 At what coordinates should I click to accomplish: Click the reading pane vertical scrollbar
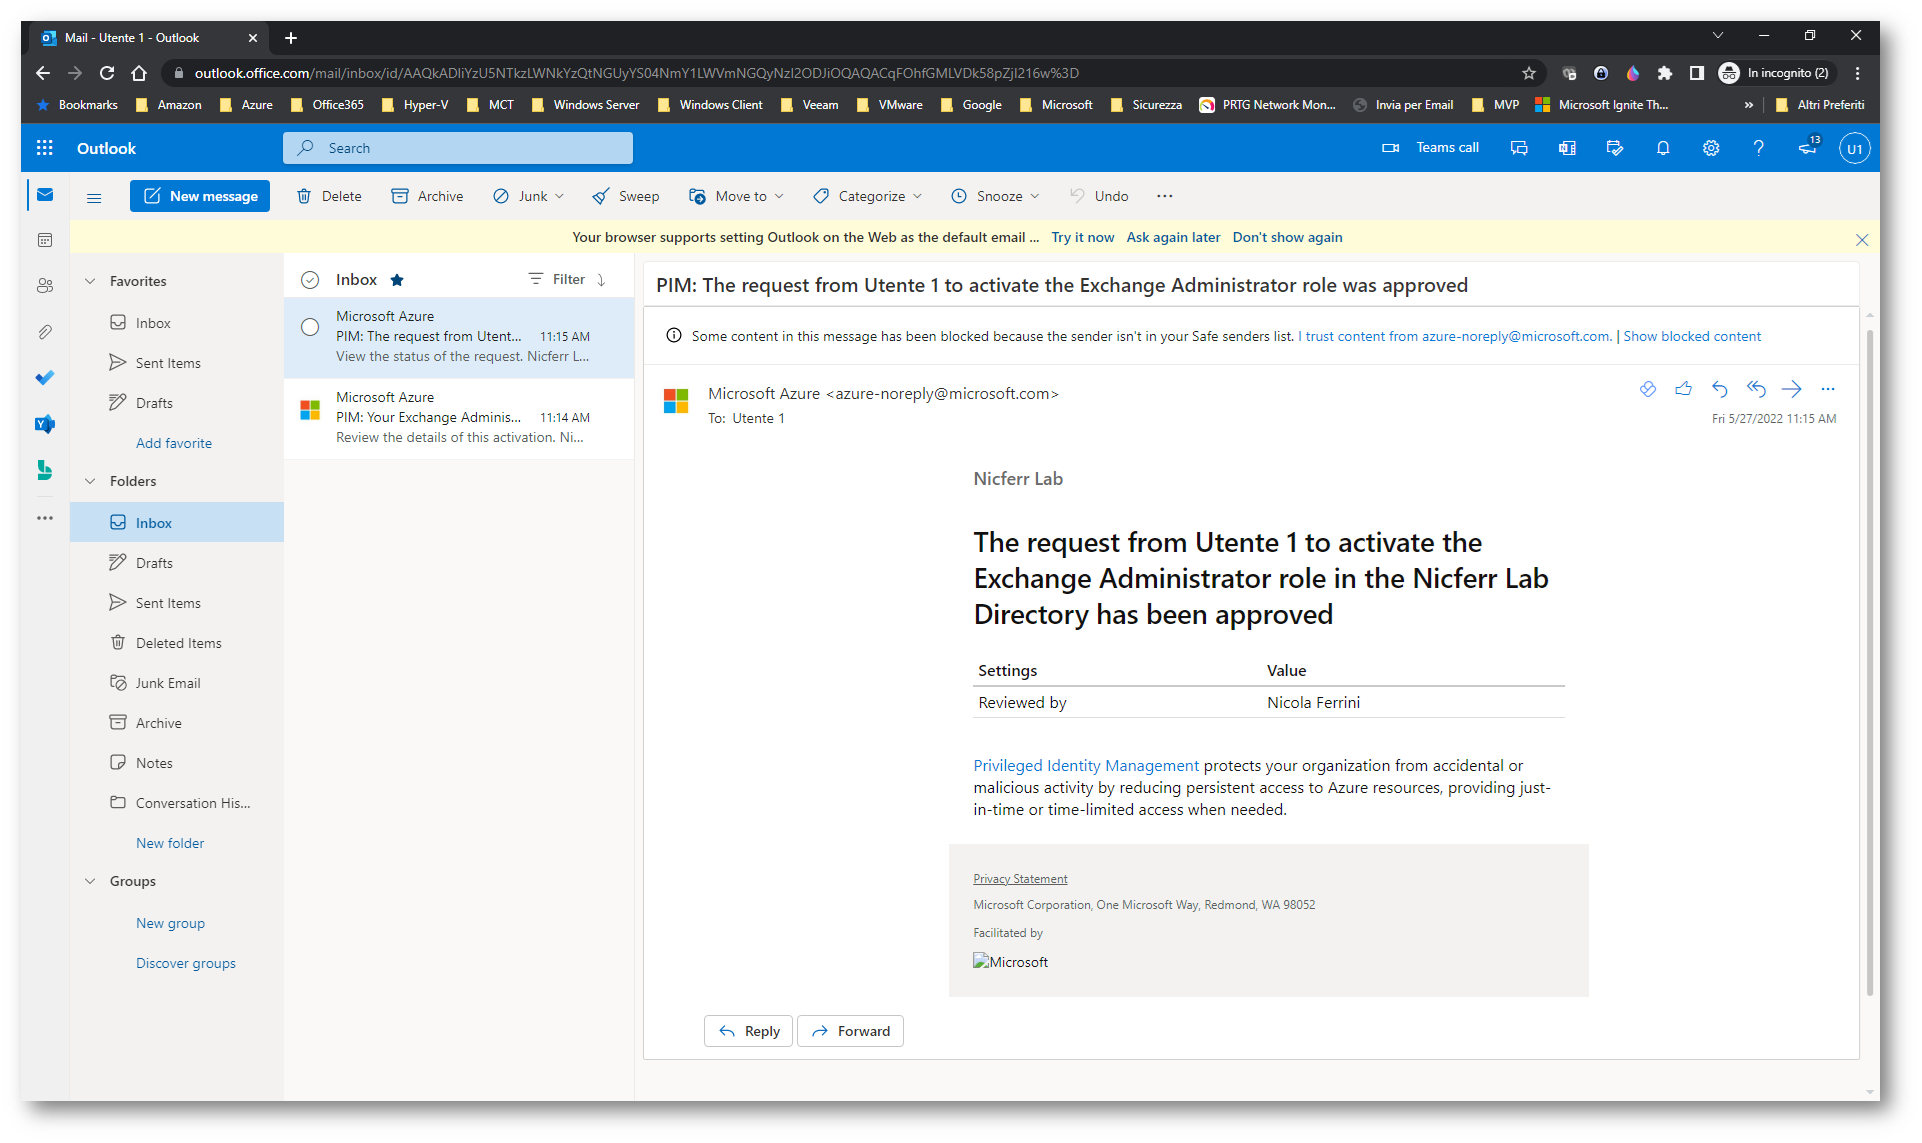click(x=1869, y=660)
